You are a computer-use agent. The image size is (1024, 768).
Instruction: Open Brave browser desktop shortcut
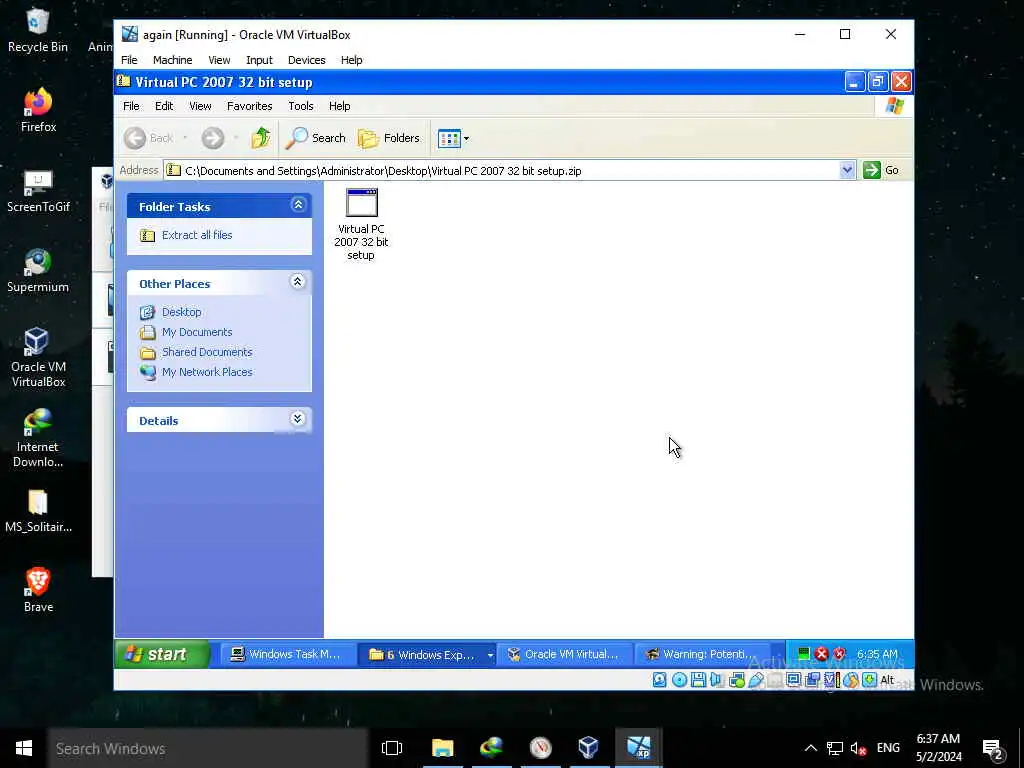(x=38, y=590)
